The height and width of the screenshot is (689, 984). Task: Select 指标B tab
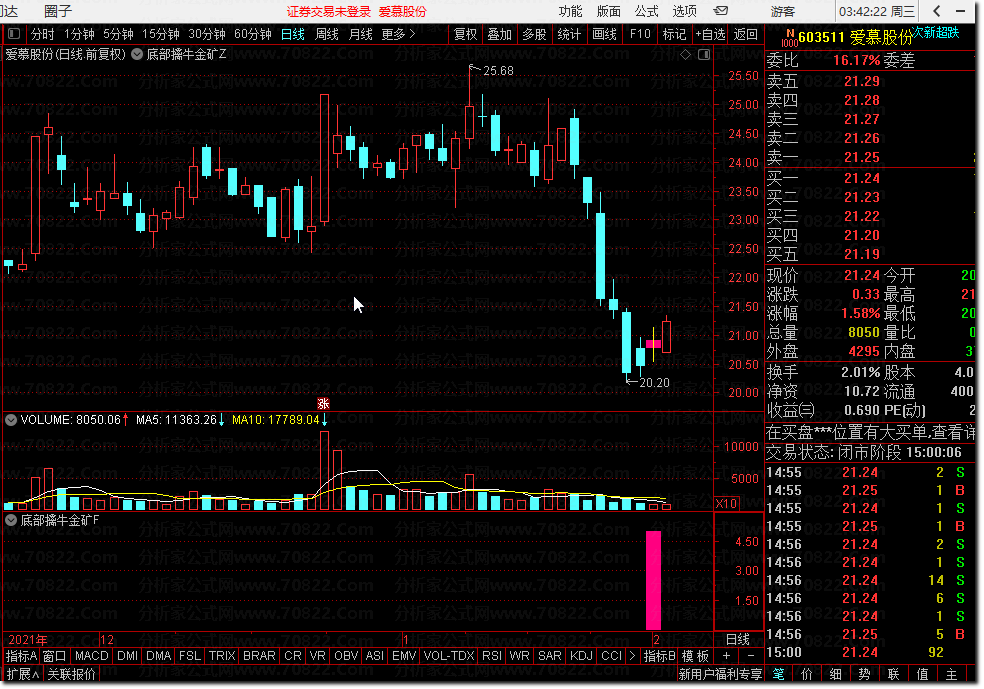click(660, 656)
